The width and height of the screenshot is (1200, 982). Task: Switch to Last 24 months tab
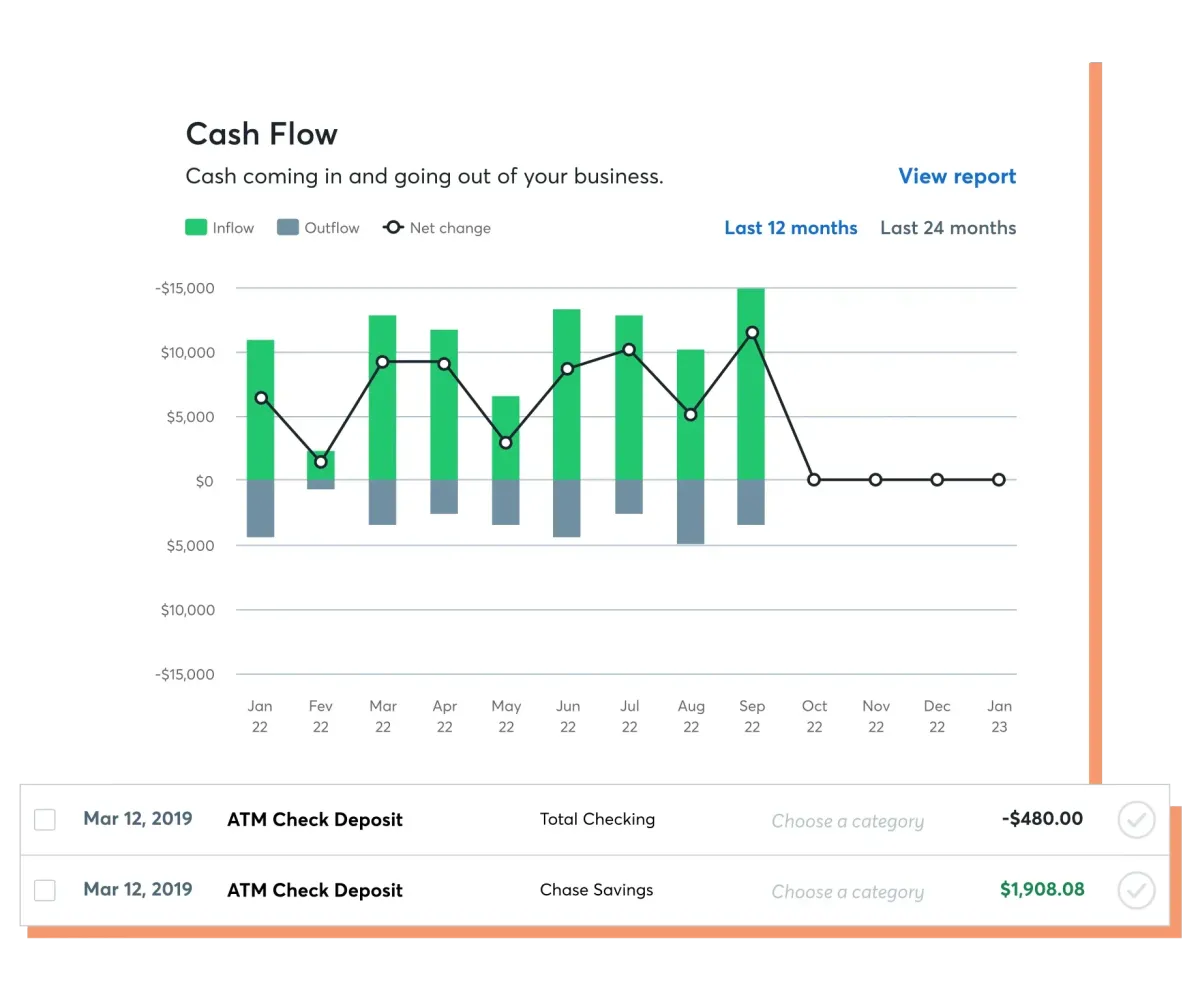tap(948, 228)
